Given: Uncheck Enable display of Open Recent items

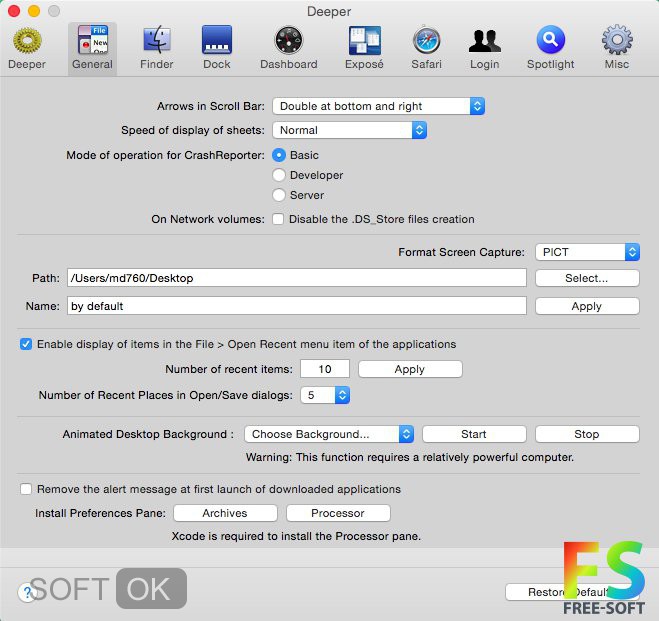Looking at the screenshot, I should pos(26,344).
